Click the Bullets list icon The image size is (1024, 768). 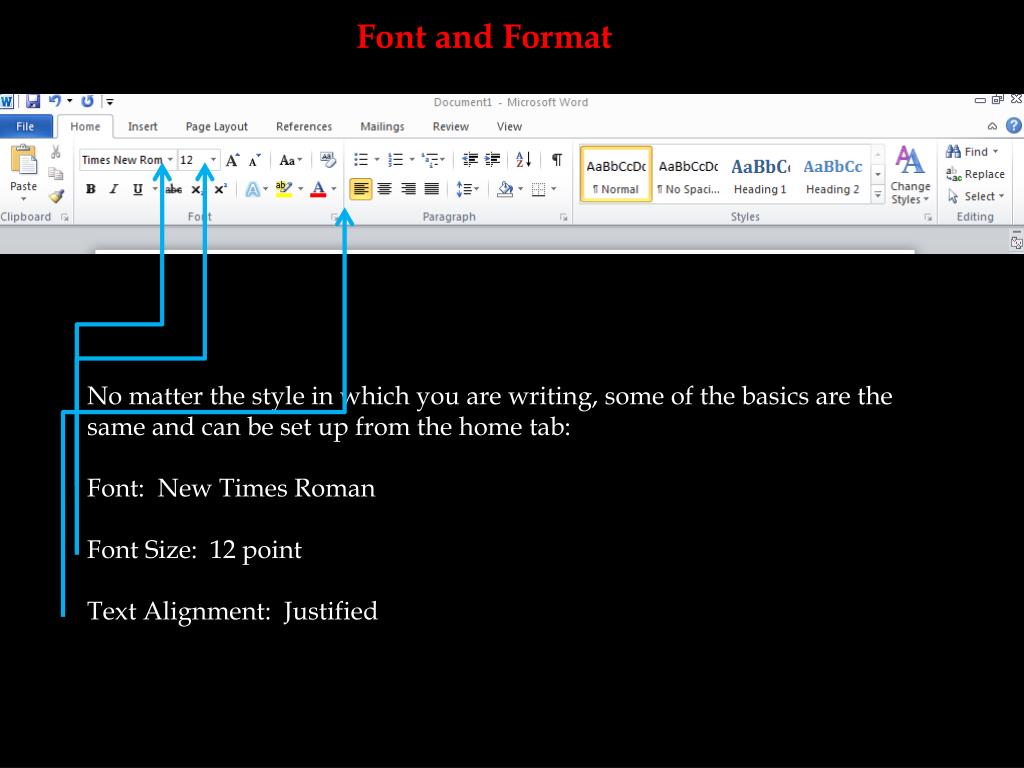(360, 159)
